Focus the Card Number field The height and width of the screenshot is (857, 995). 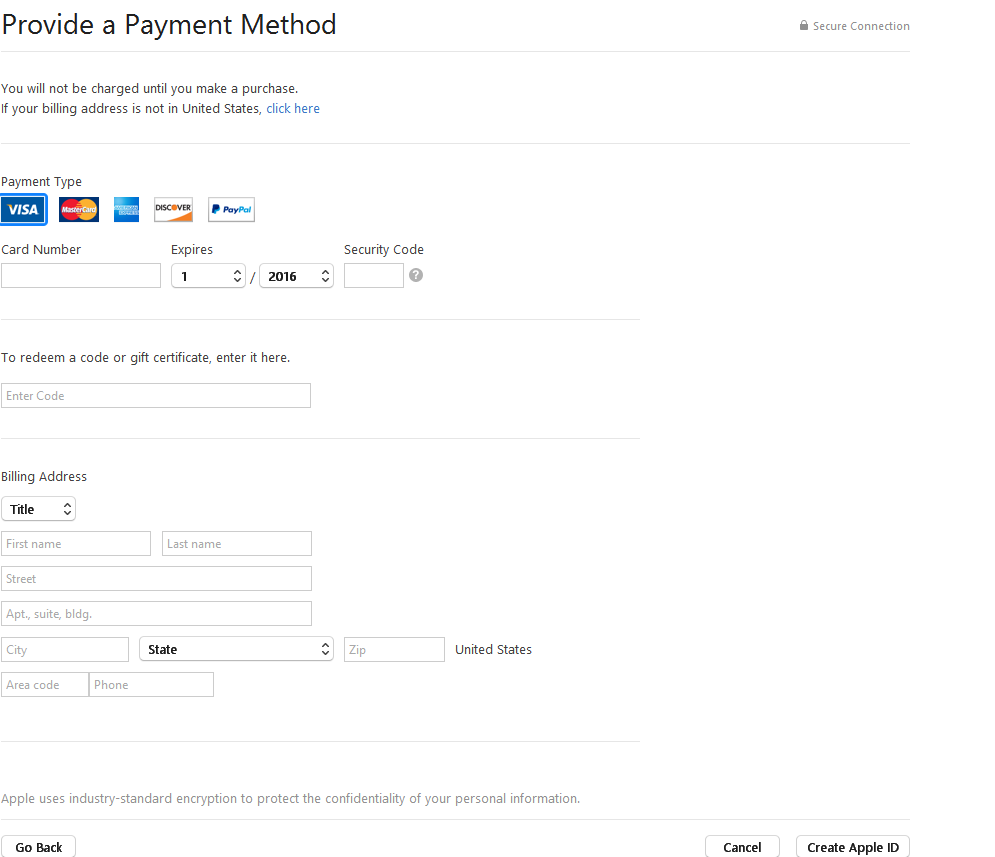(x=81, y=276)
